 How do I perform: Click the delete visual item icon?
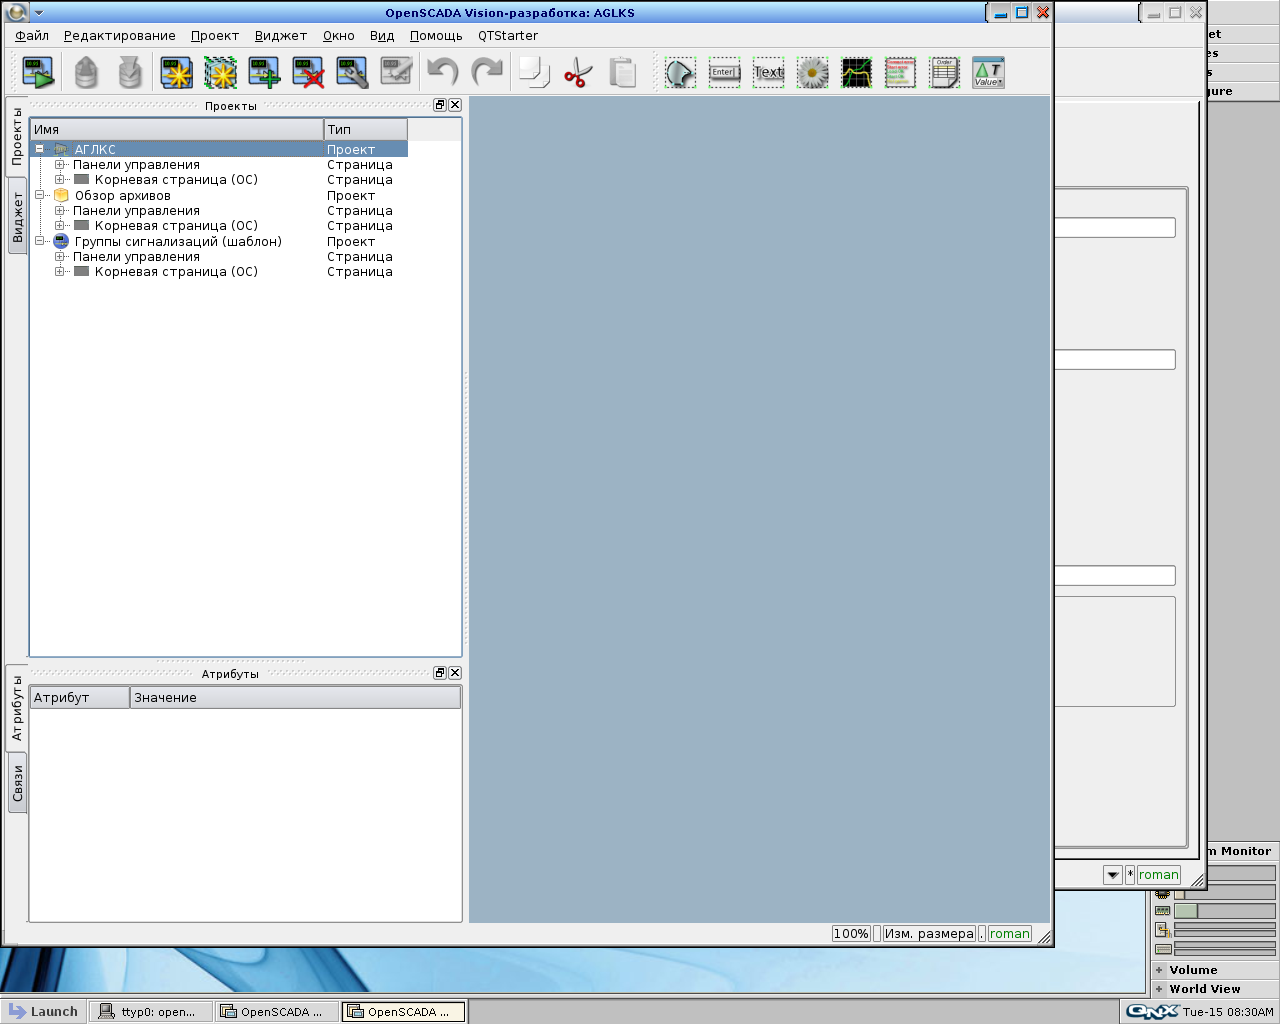(x=308, y=72)
